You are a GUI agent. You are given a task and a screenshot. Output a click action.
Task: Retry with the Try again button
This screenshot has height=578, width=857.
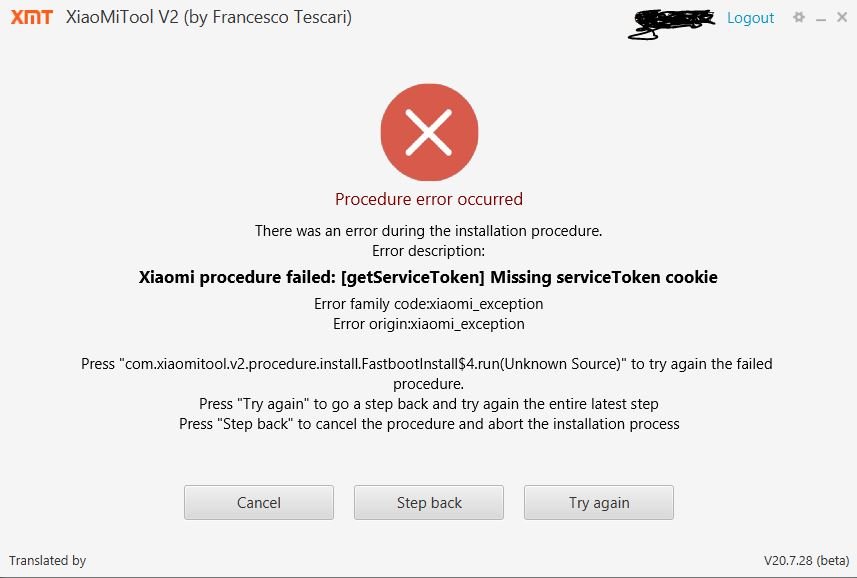click(x=599, y=502)
